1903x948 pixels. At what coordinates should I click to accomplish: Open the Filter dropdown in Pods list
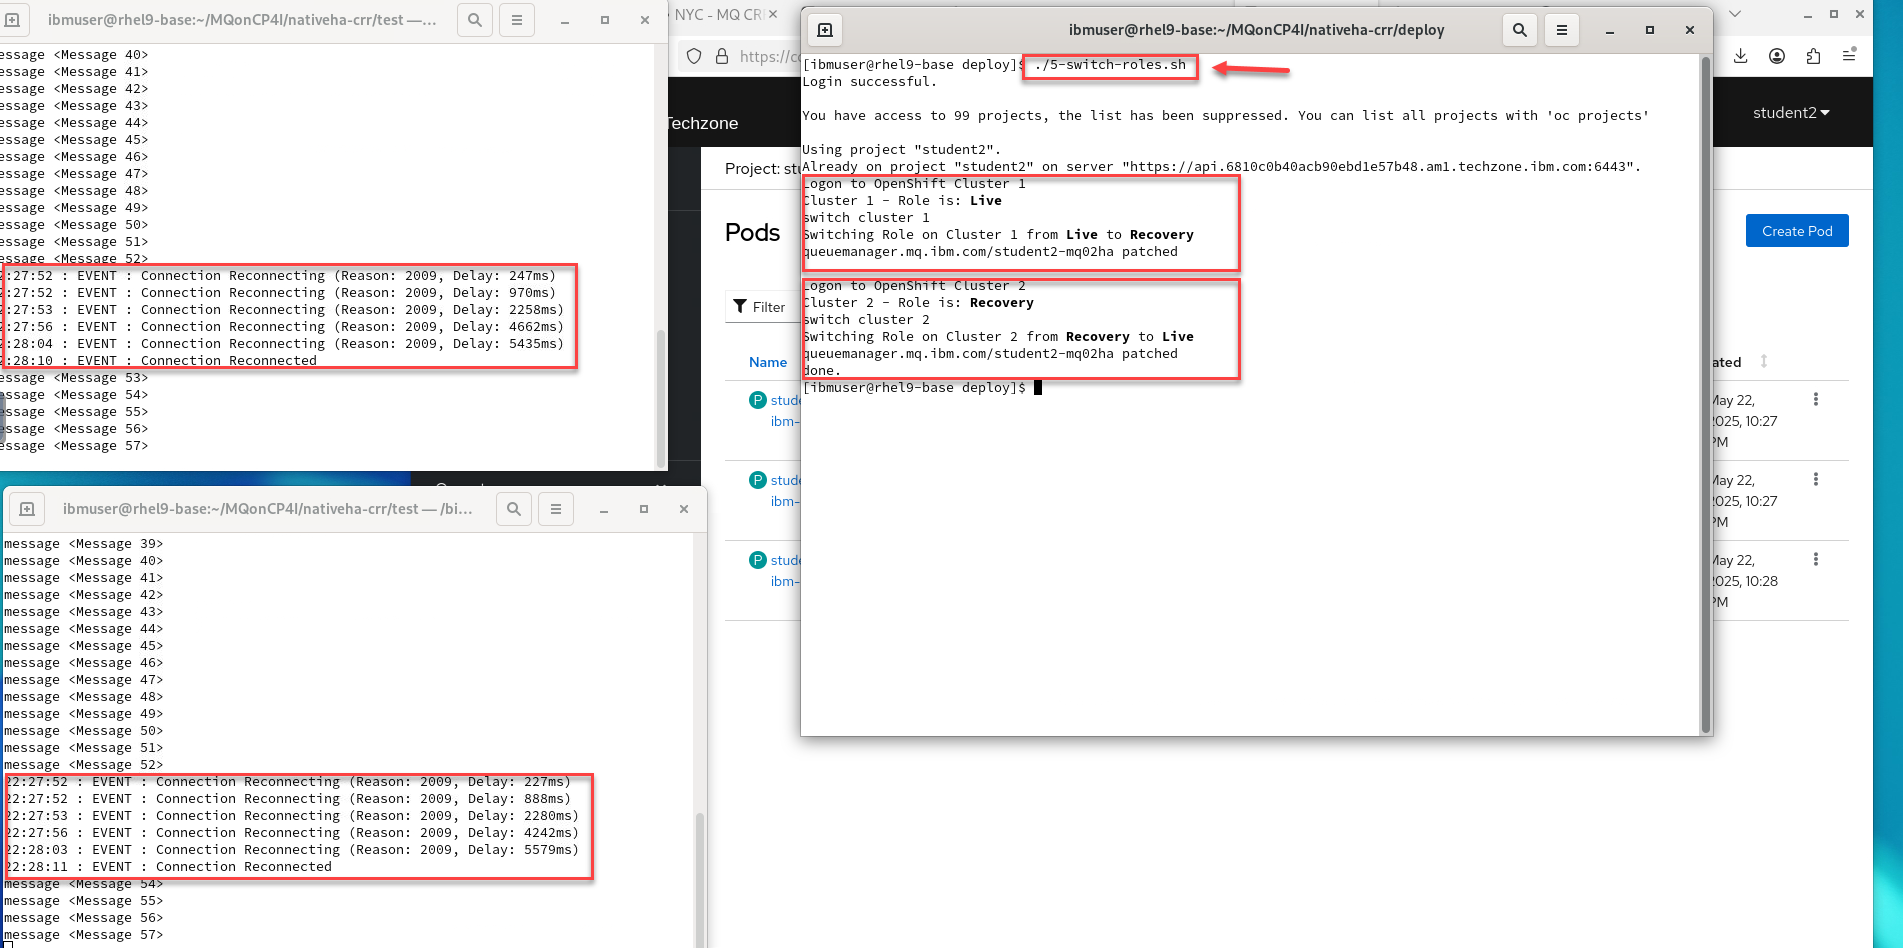pyautogui.click(x=759, y=307)
